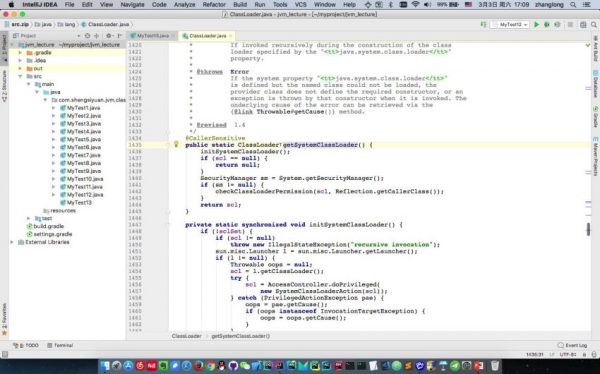
Task: Click getSystemClassLoader() in the breadcrumb bar
Action: (x=240, y=336)
